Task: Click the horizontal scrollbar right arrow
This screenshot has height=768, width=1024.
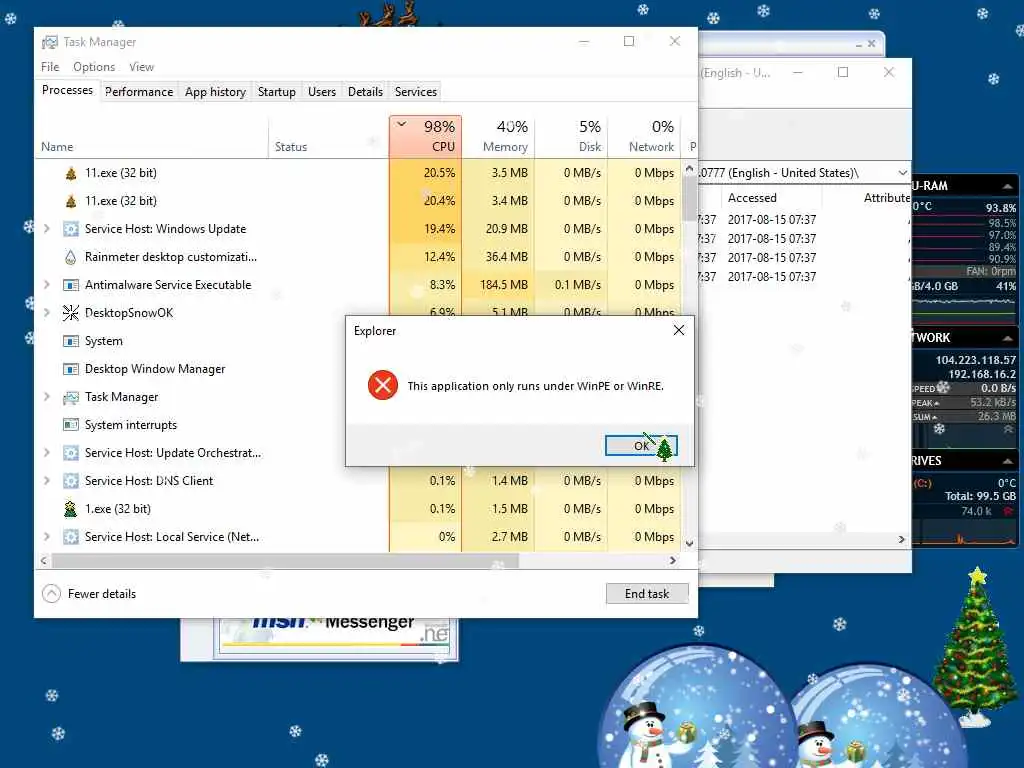Action: coord(673,560)
